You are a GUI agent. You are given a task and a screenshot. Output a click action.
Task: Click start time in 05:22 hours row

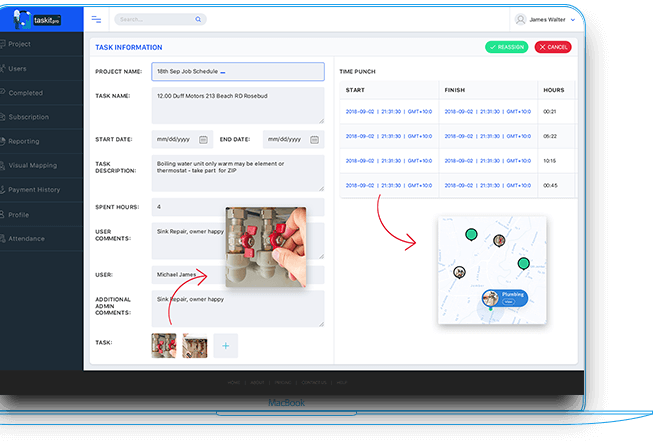(389, 136)
